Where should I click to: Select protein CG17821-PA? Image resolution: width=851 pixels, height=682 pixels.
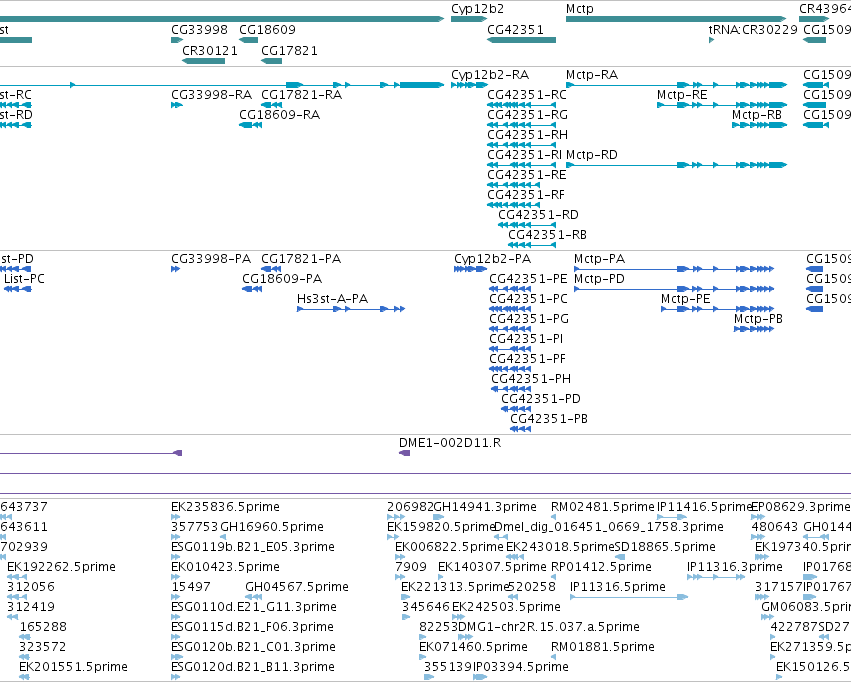click(x=271, y=269)
